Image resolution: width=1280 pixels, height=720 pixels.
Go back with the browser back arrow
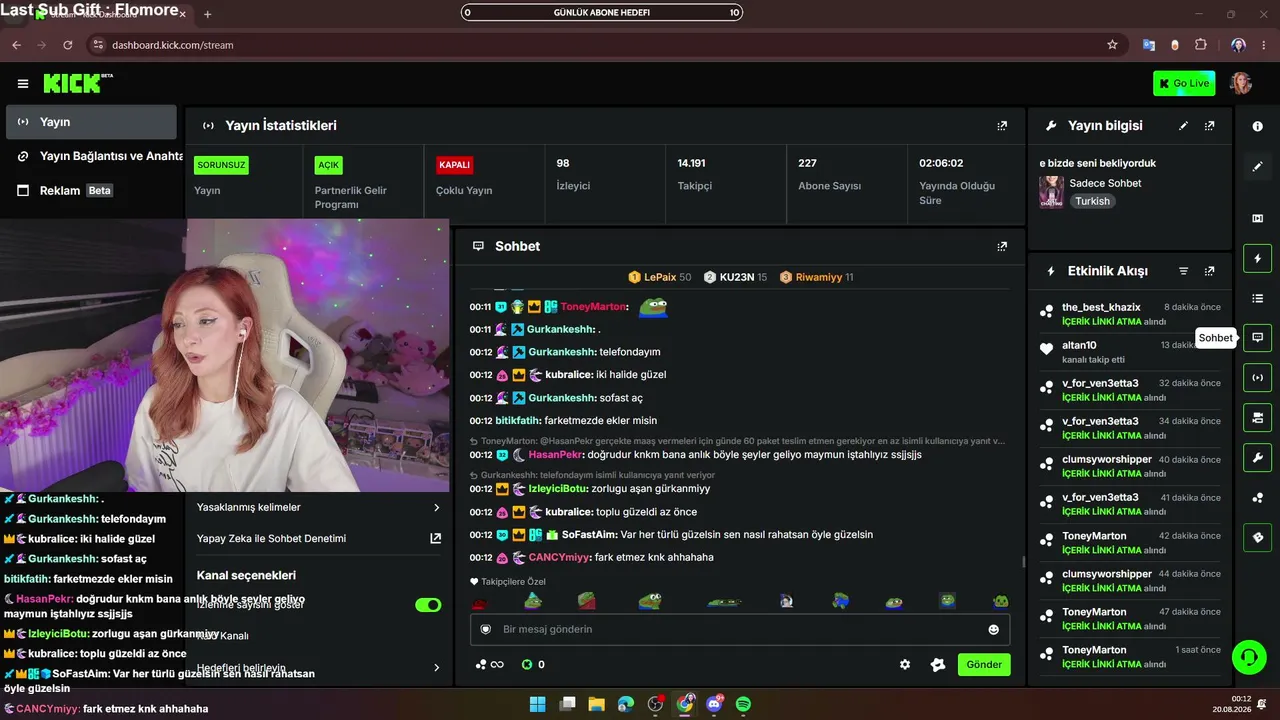tap(16, 45)
